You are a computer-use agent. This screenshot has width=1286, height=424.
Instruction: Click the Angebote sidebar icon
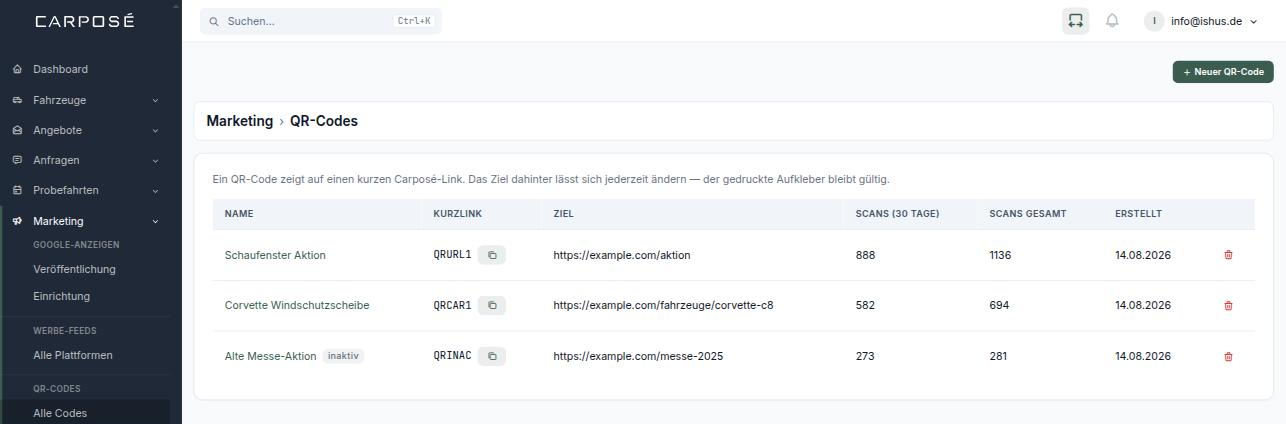tap(17, 130)
